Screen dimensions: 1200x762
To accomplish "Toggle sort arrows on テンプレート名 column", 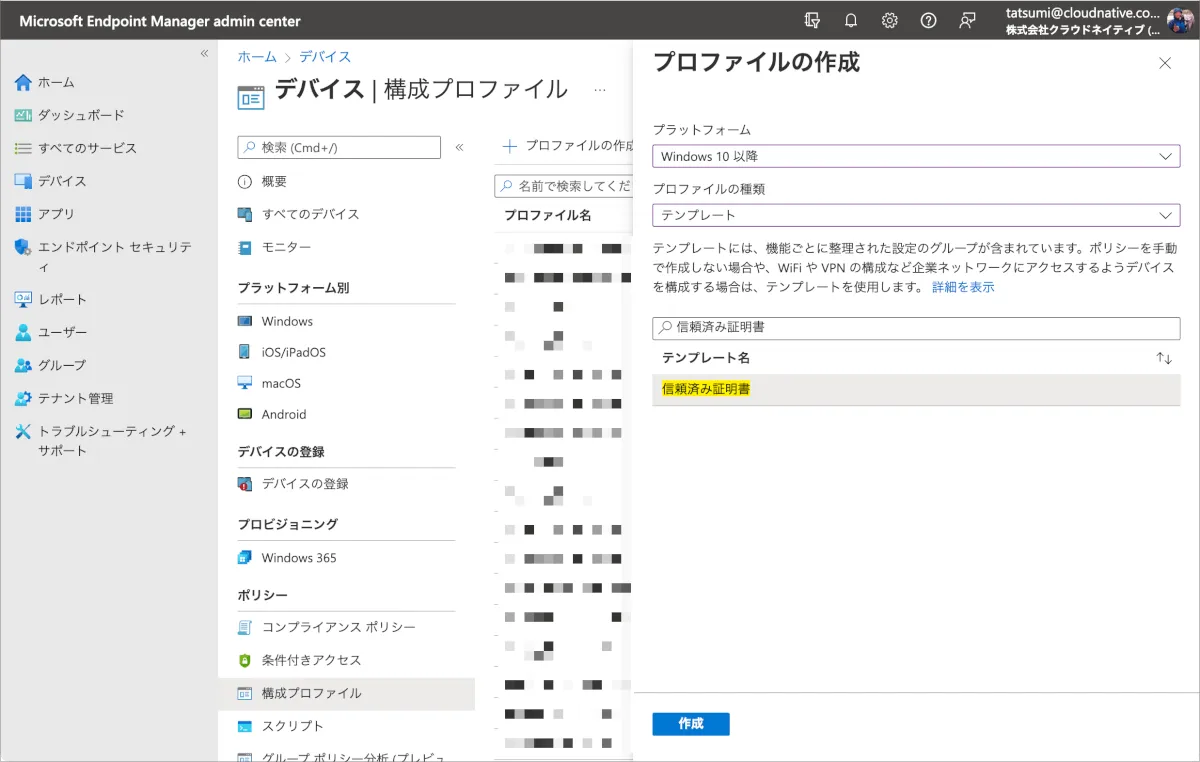I will point(1163,358).
